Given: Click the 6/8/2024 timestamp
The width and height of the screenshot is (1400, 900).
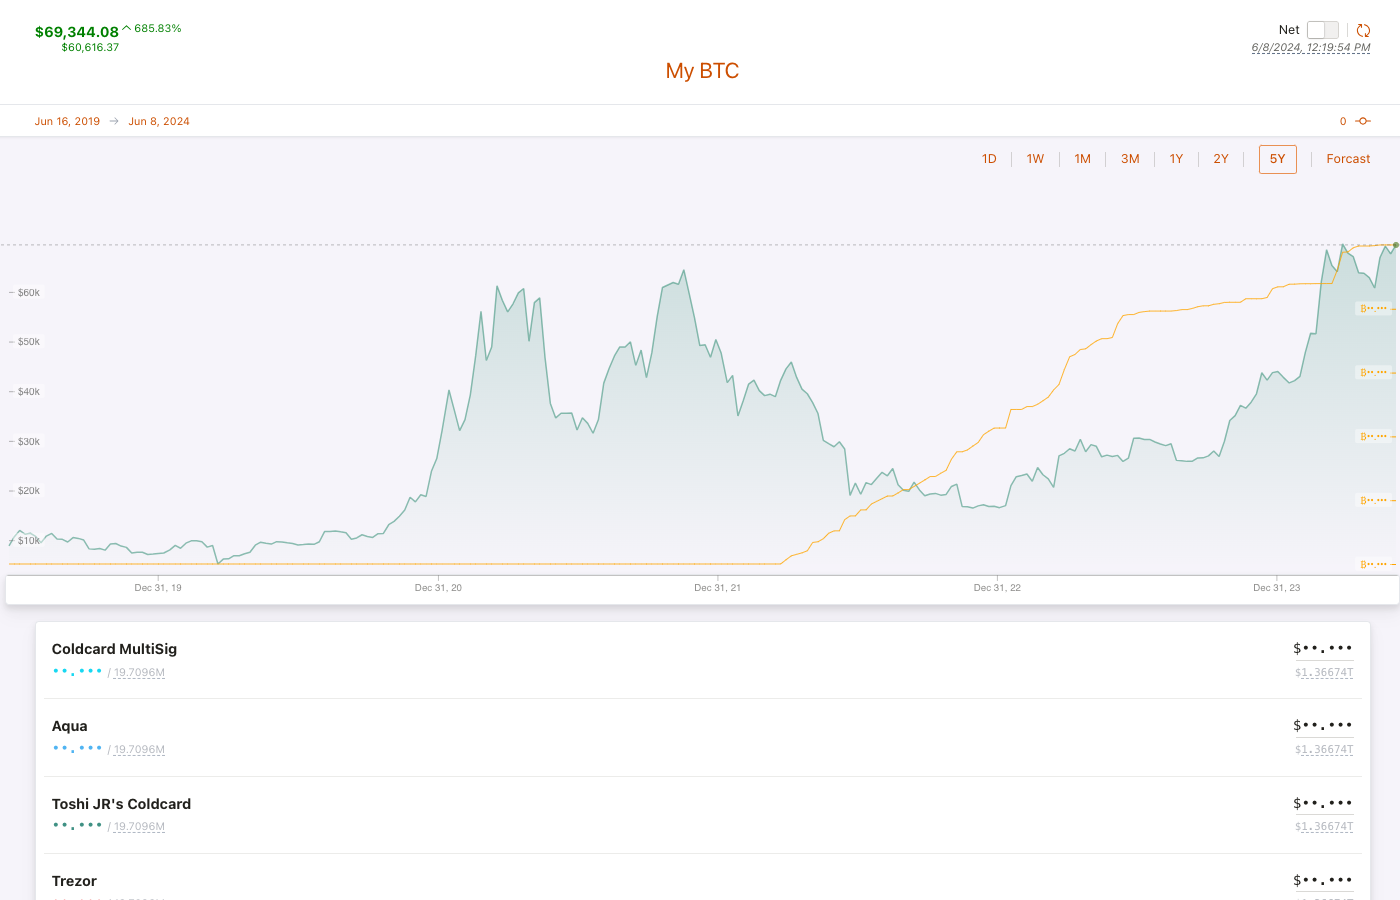Looking at the screenshot, I should (x=1310, y=48).
